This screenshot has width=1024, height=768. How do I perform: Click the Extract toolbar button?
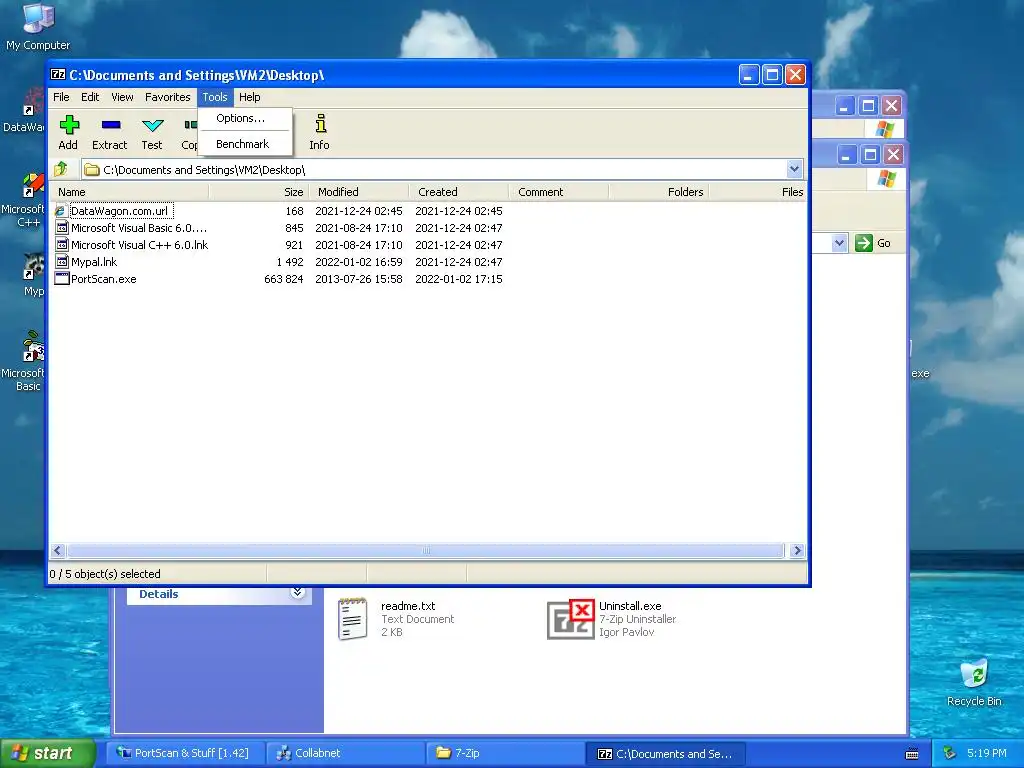(110, 133)
